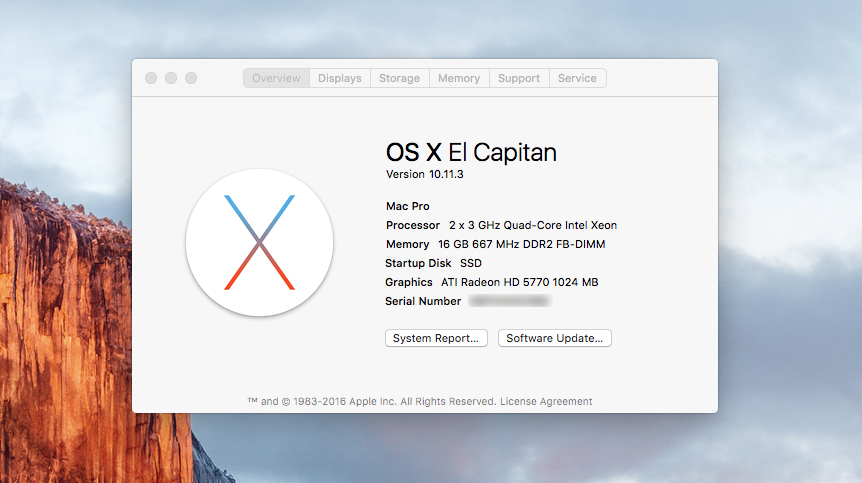Click the 16 GB 667 MHz DDR2 FB-DIMM value
Screen dimensions: 862x483
[x=522, y=244]
